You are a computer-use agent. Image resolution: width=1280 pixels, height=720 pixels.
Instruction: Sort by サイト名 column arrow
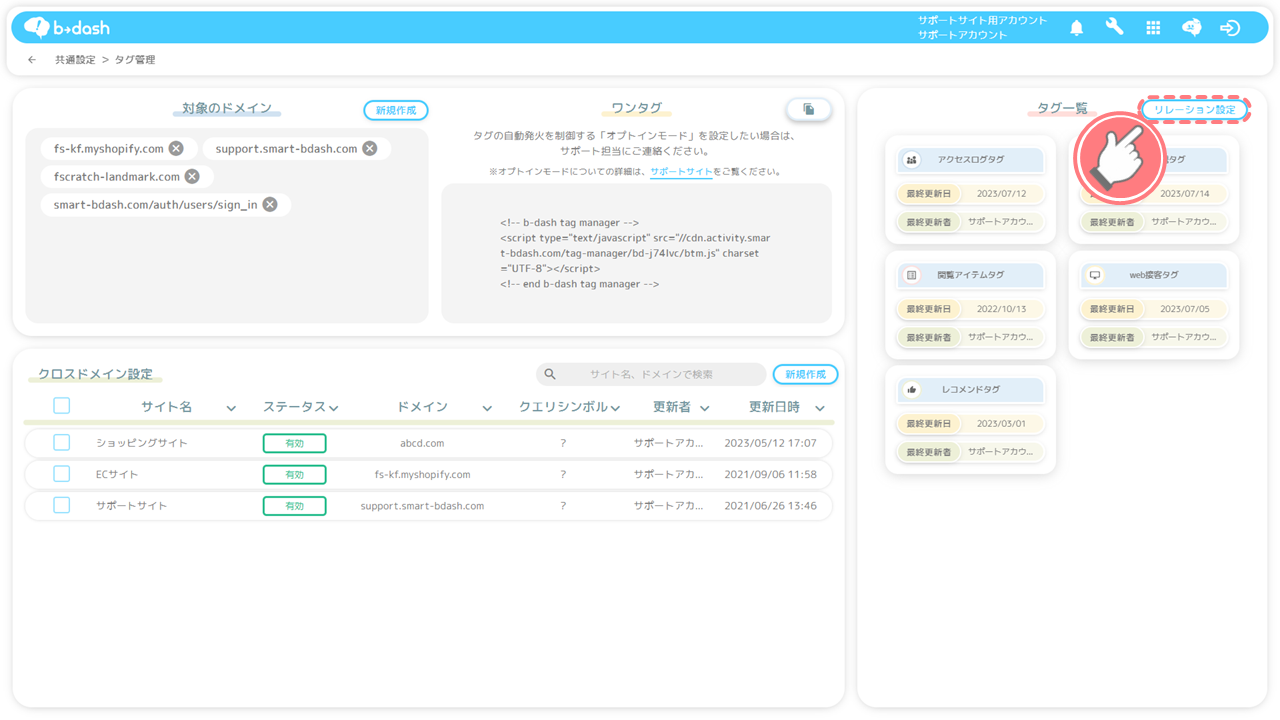231,408
